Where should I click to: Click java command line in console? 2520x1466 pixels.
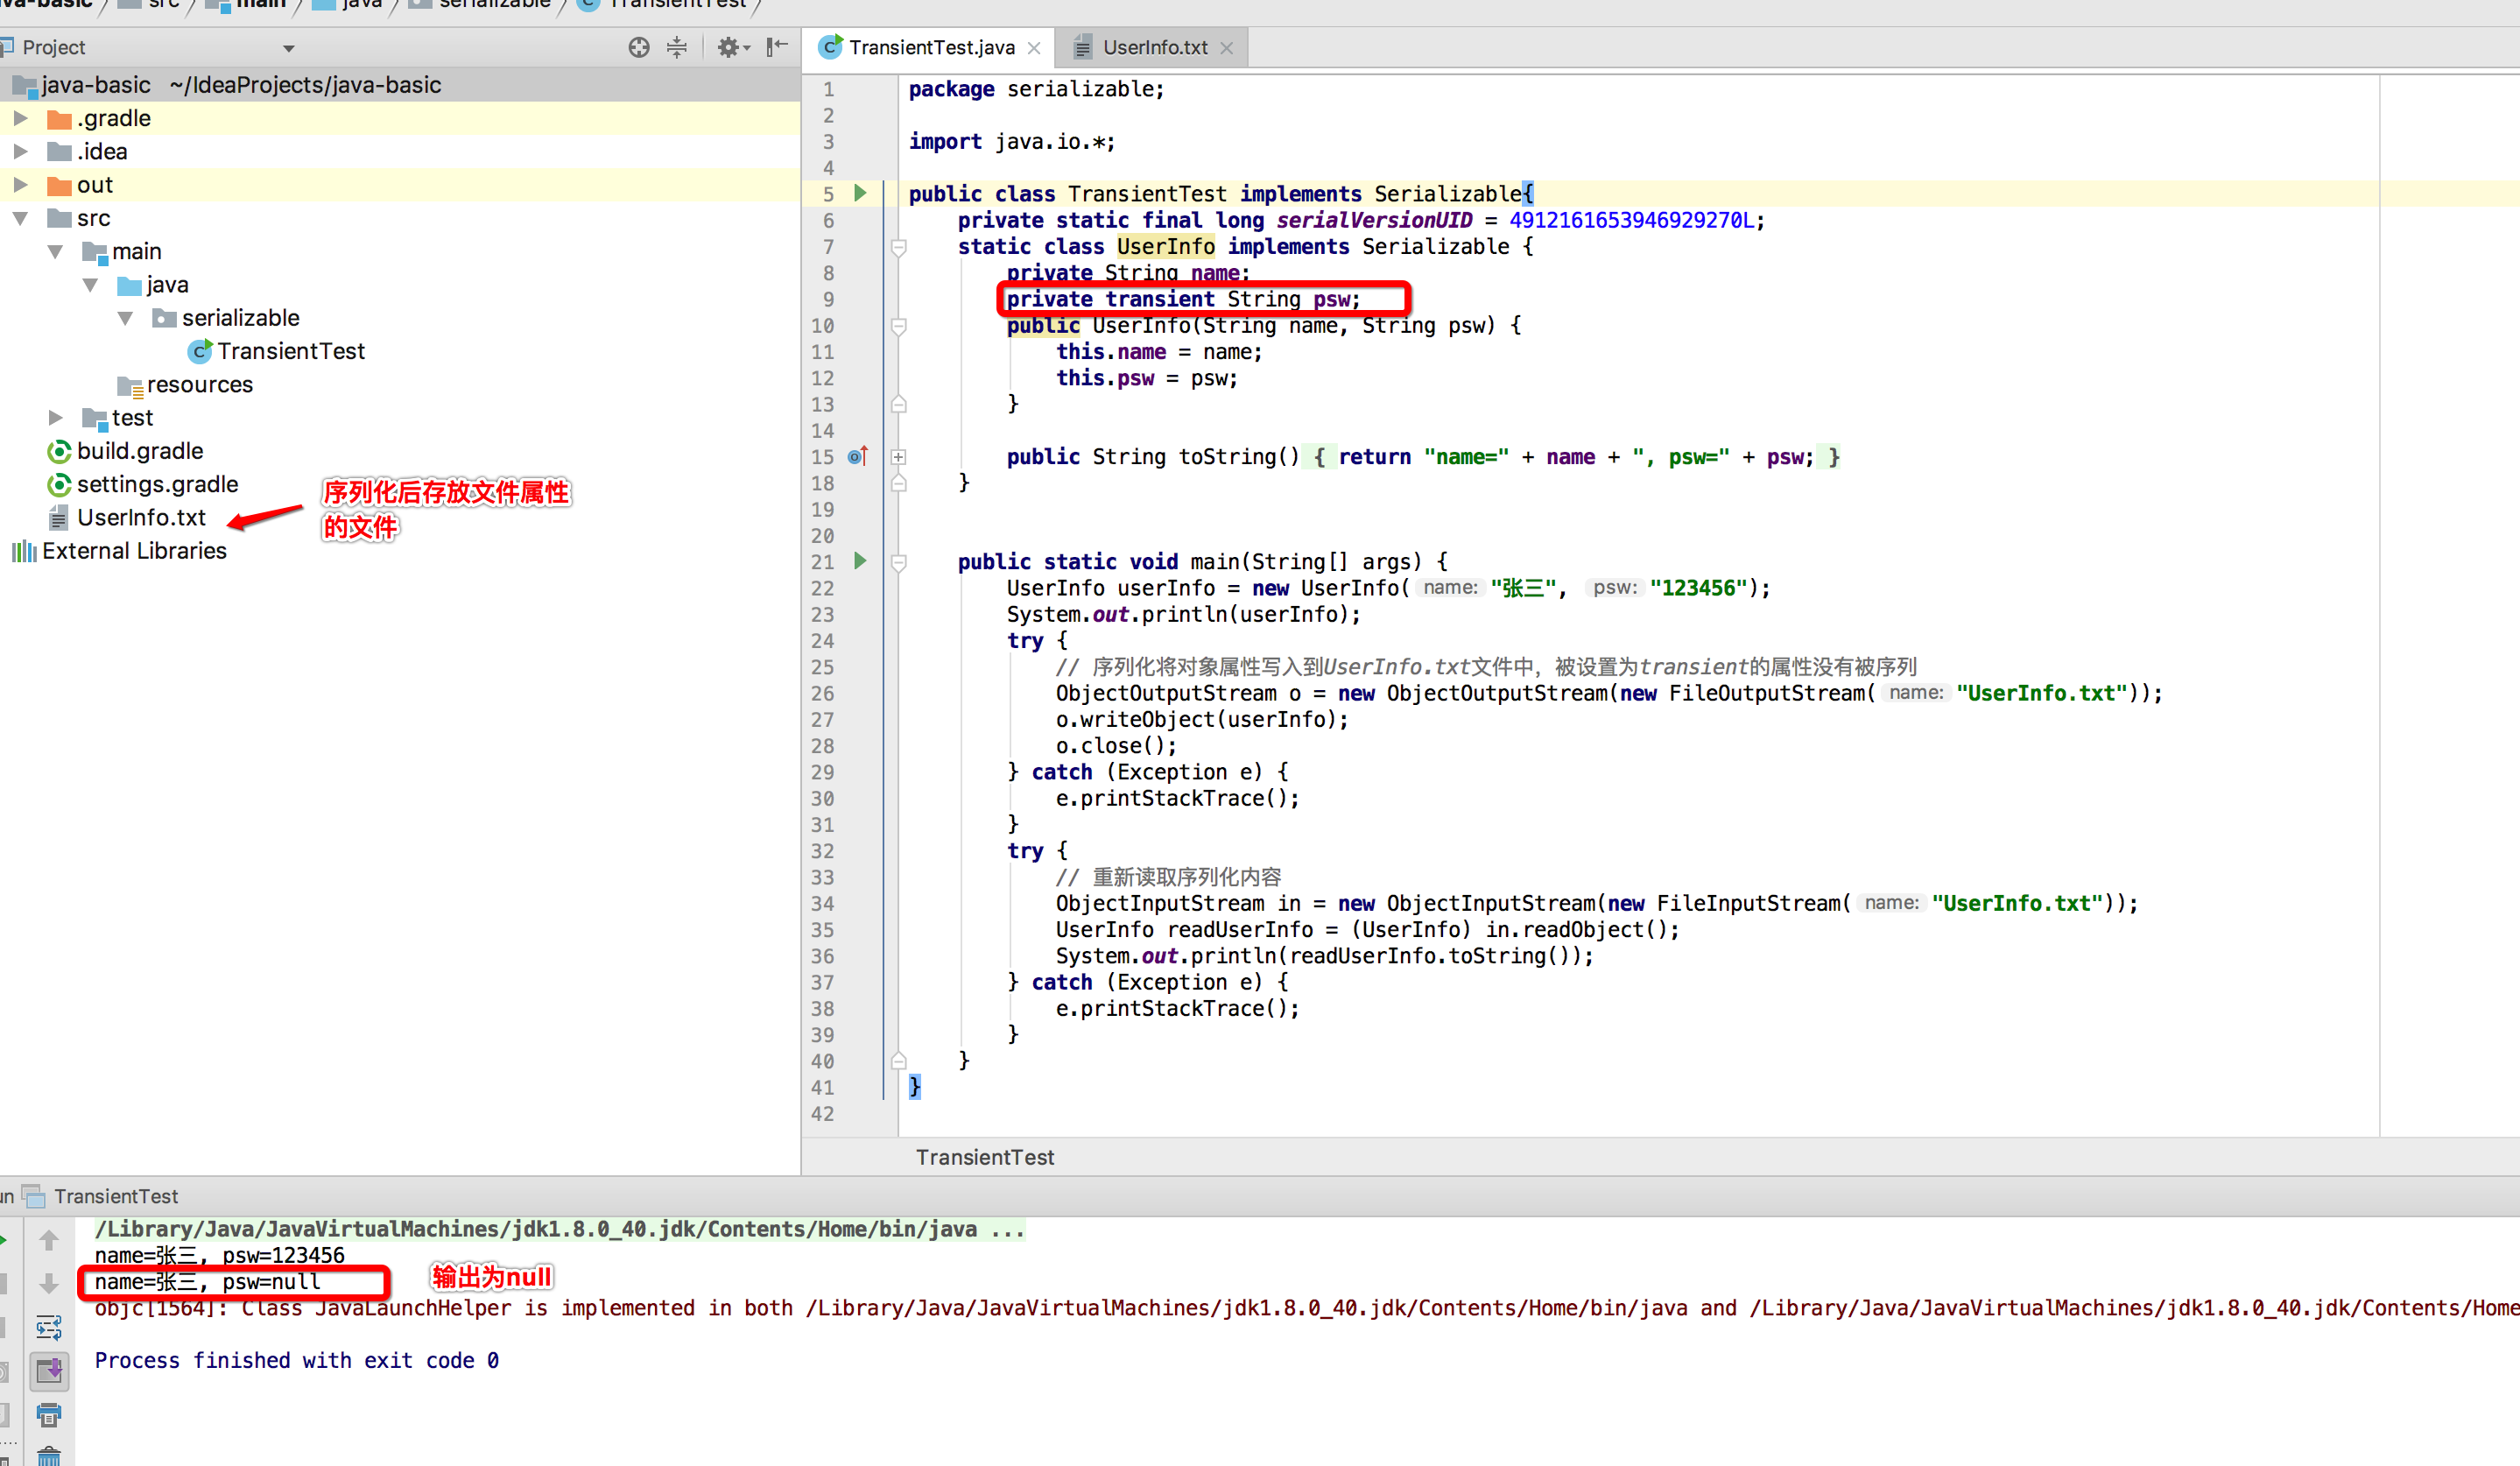point(560,1229)
